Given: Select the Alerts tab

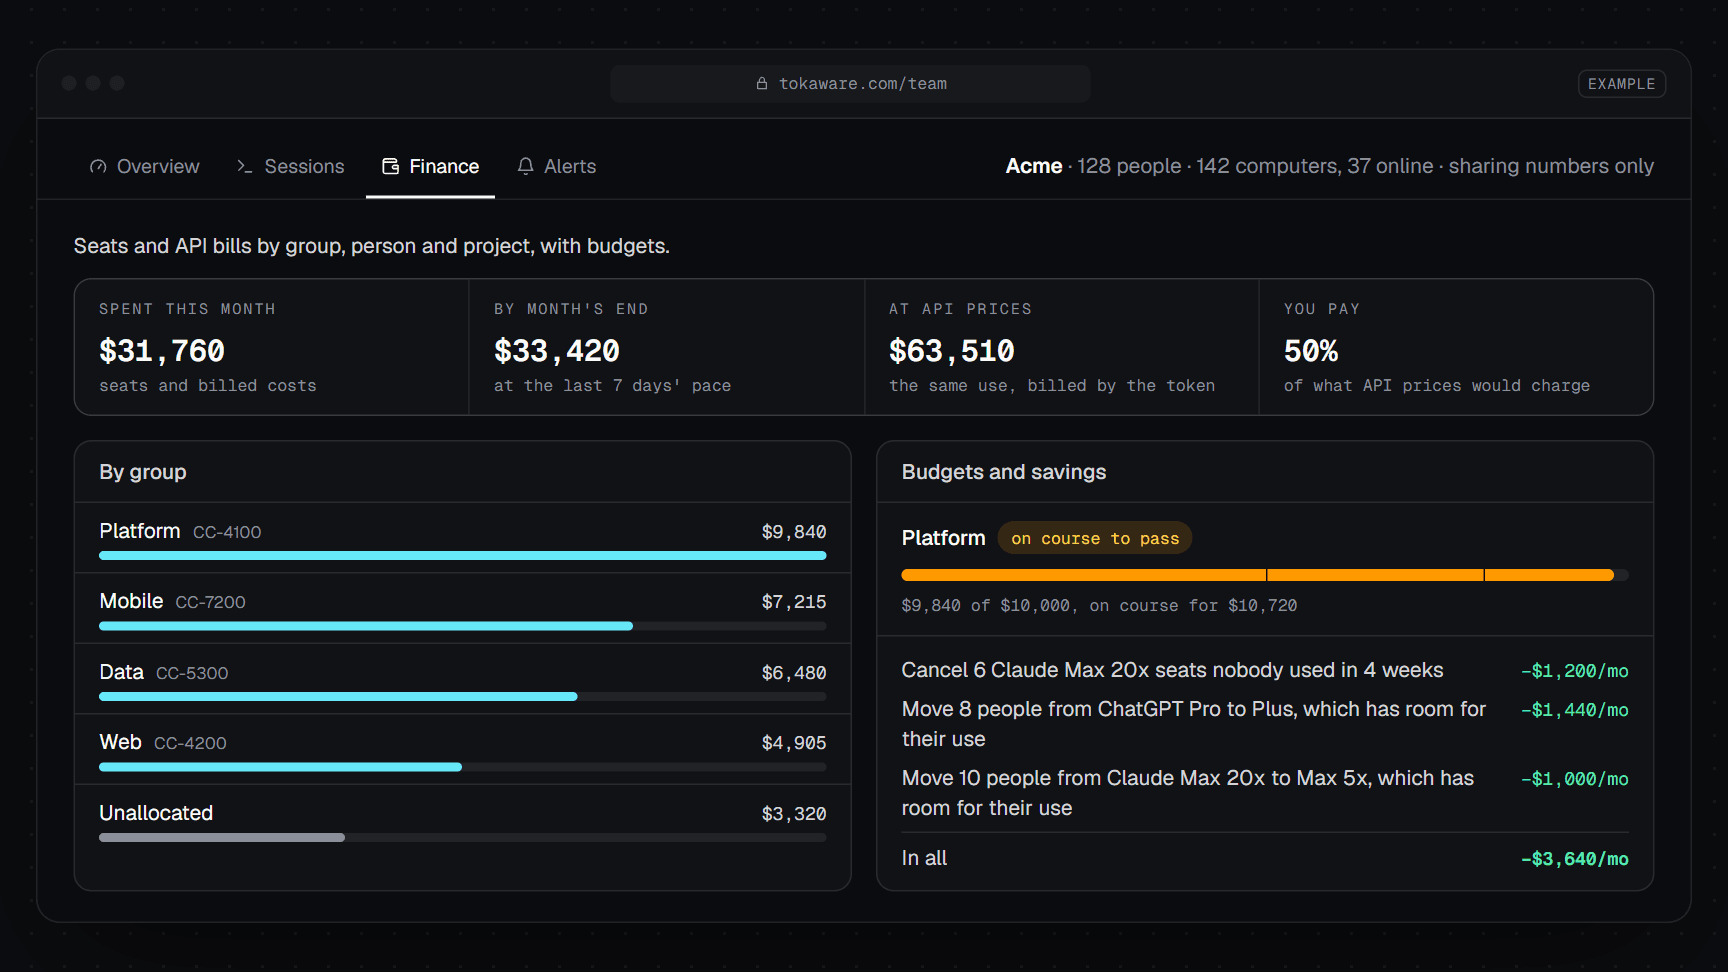Looking at the screenshot, I should [557, 167].
